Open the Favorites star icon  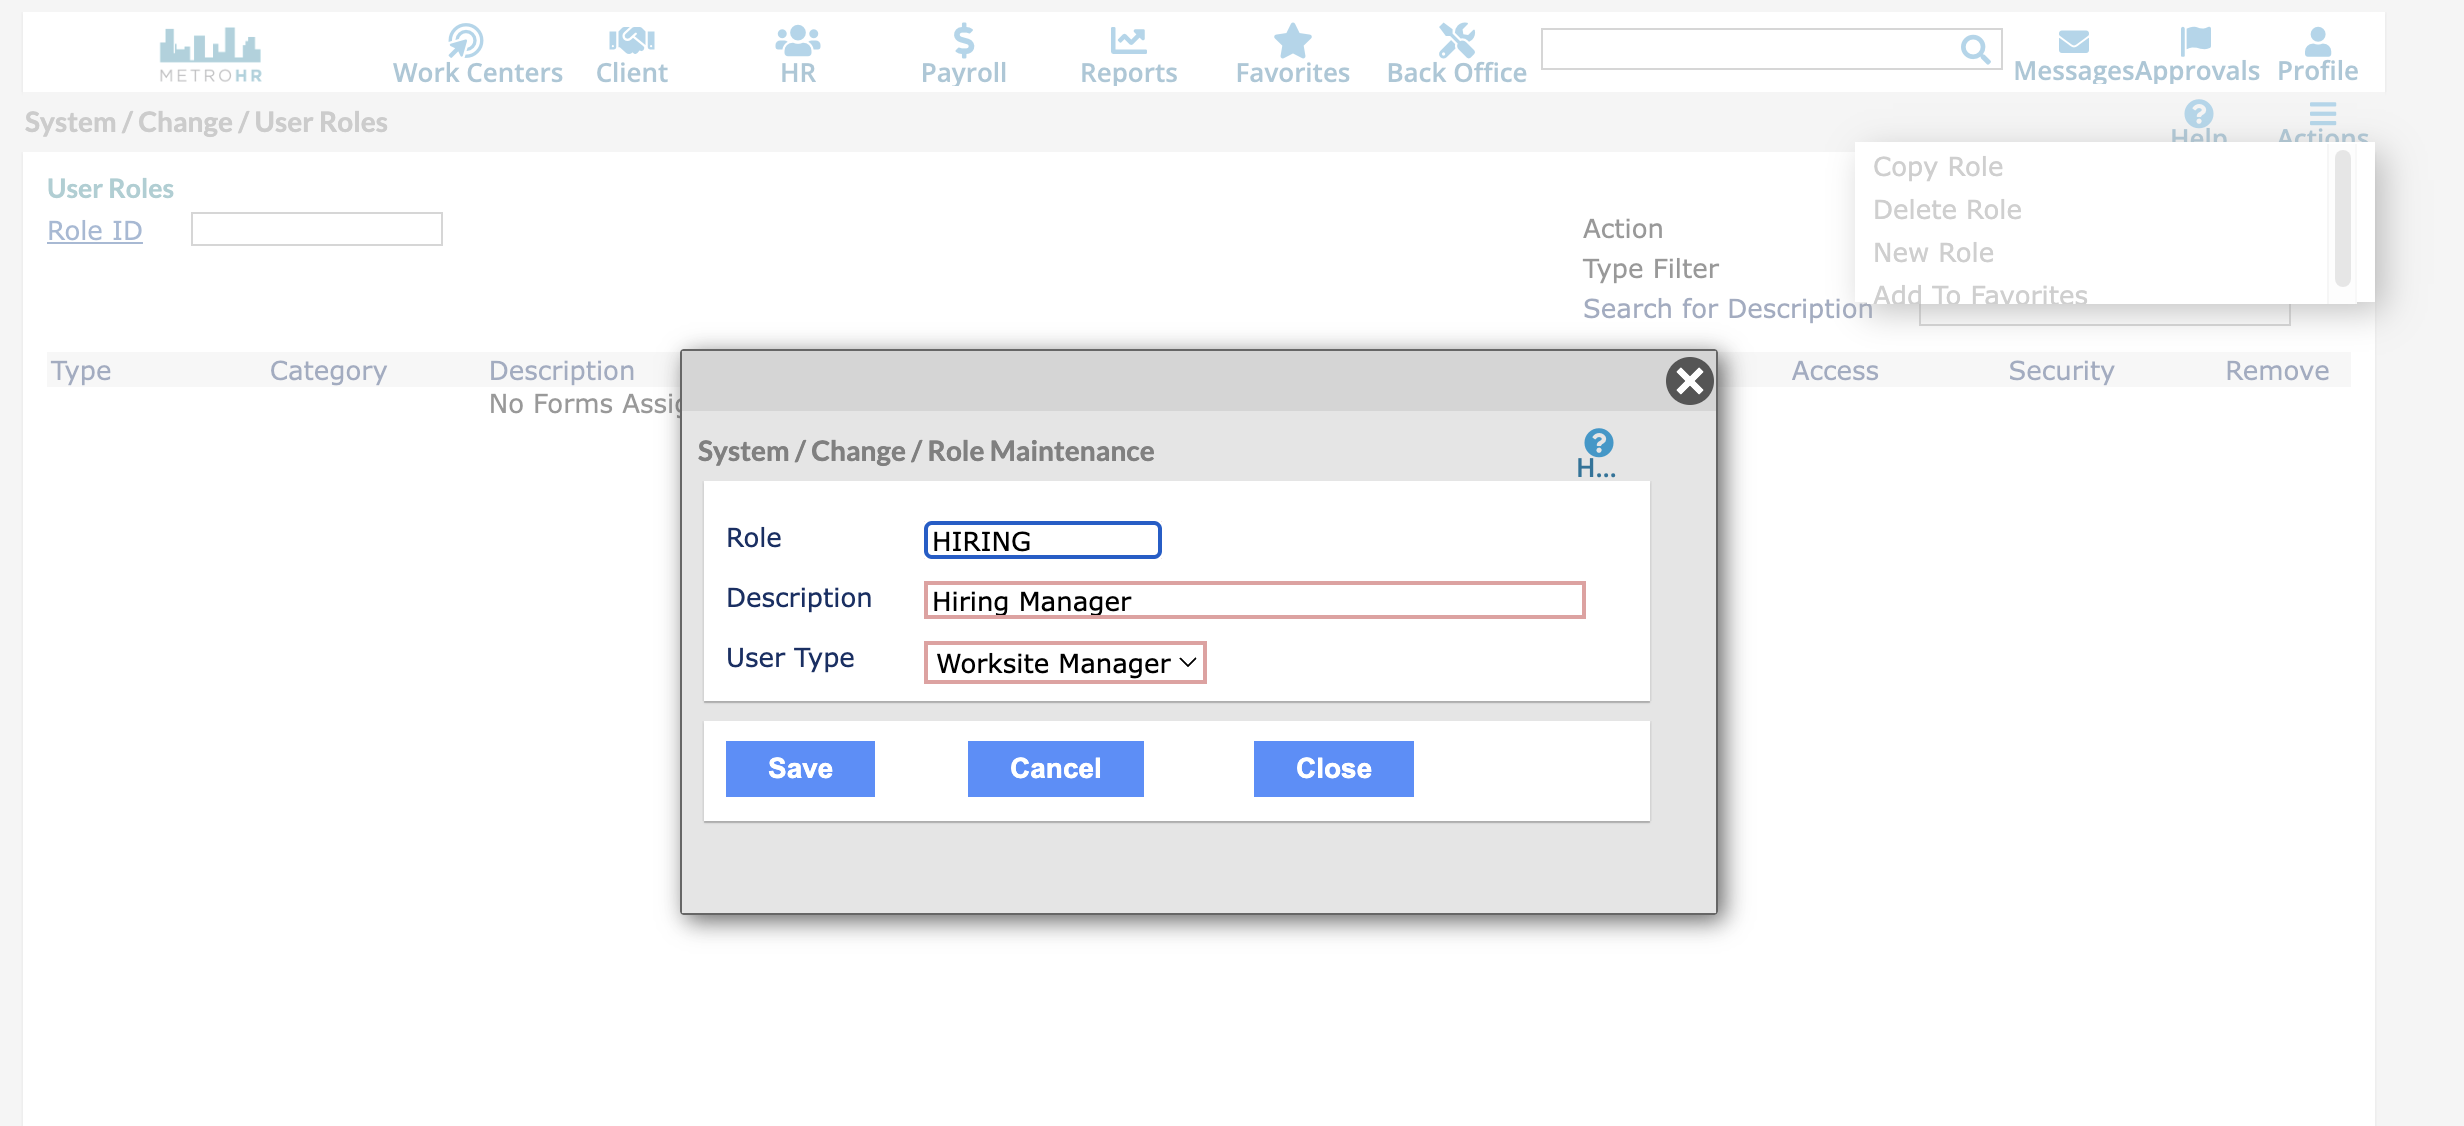[x=1292, y=41]
